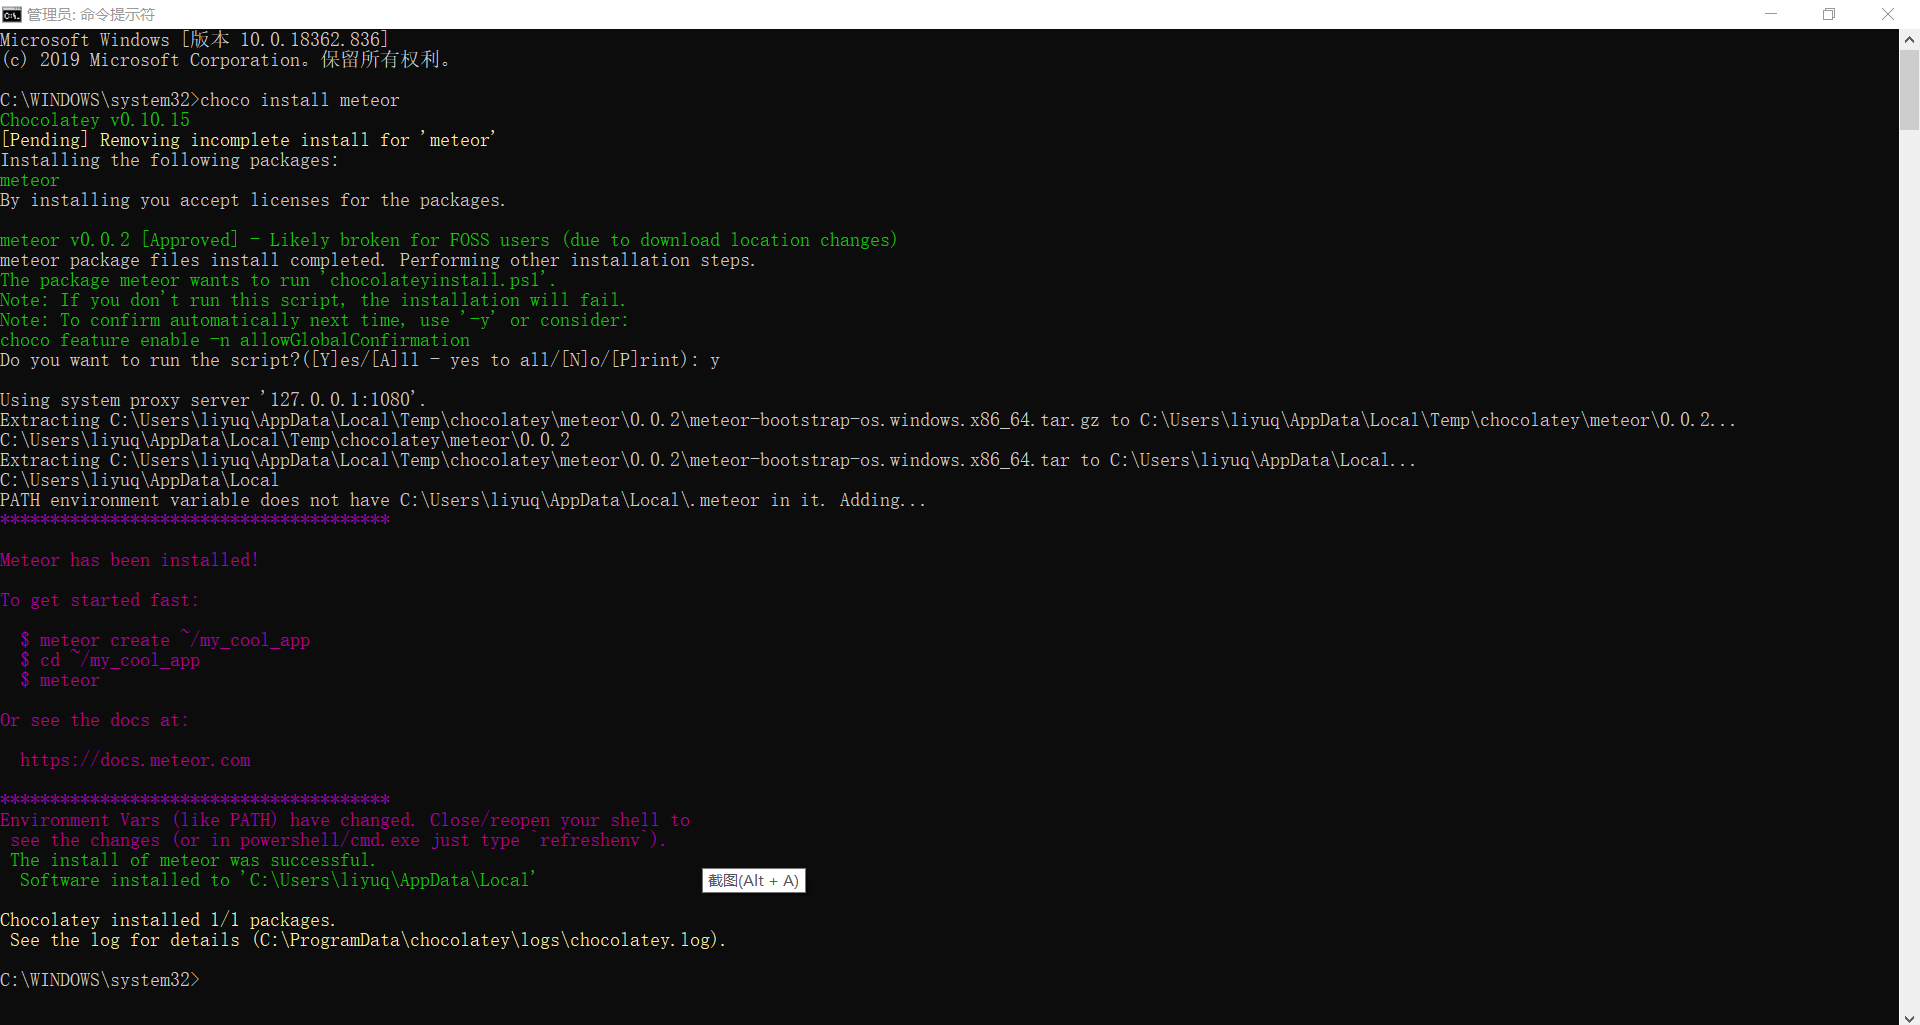Click the Environment Vars changed warning text
1920x1025 pixels.
click(345, 820)
